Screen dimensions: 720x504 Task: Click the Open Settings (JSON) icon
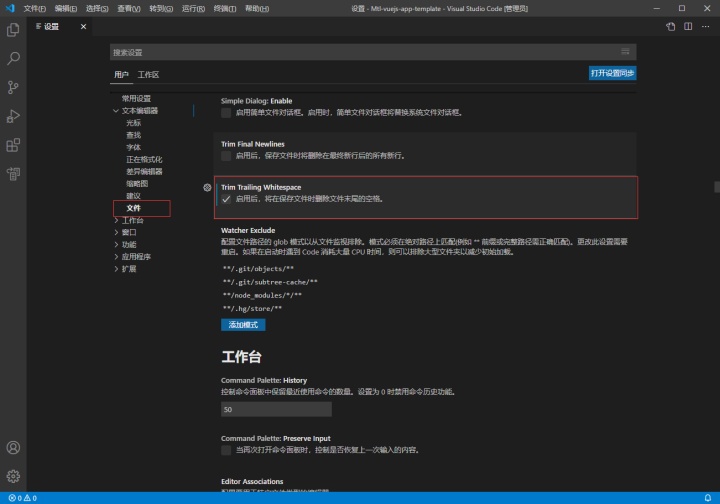tap(670, 27)
